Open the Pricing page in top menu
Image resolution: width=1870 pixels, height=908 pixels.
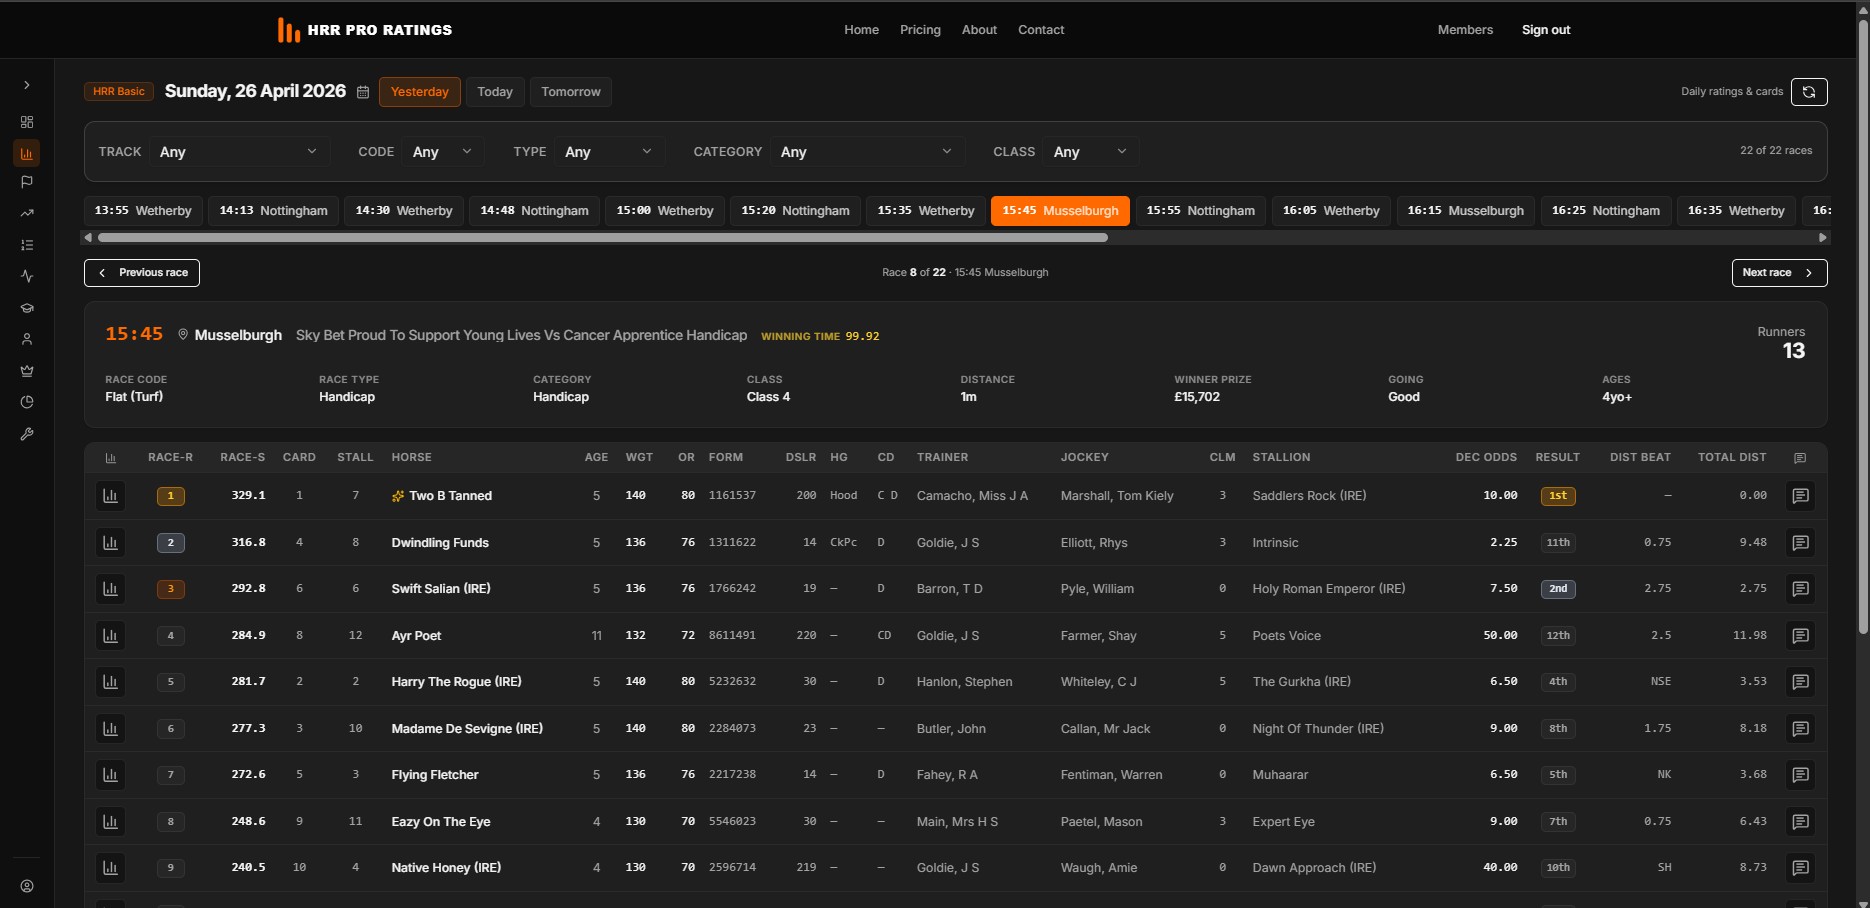click(920, 30)
